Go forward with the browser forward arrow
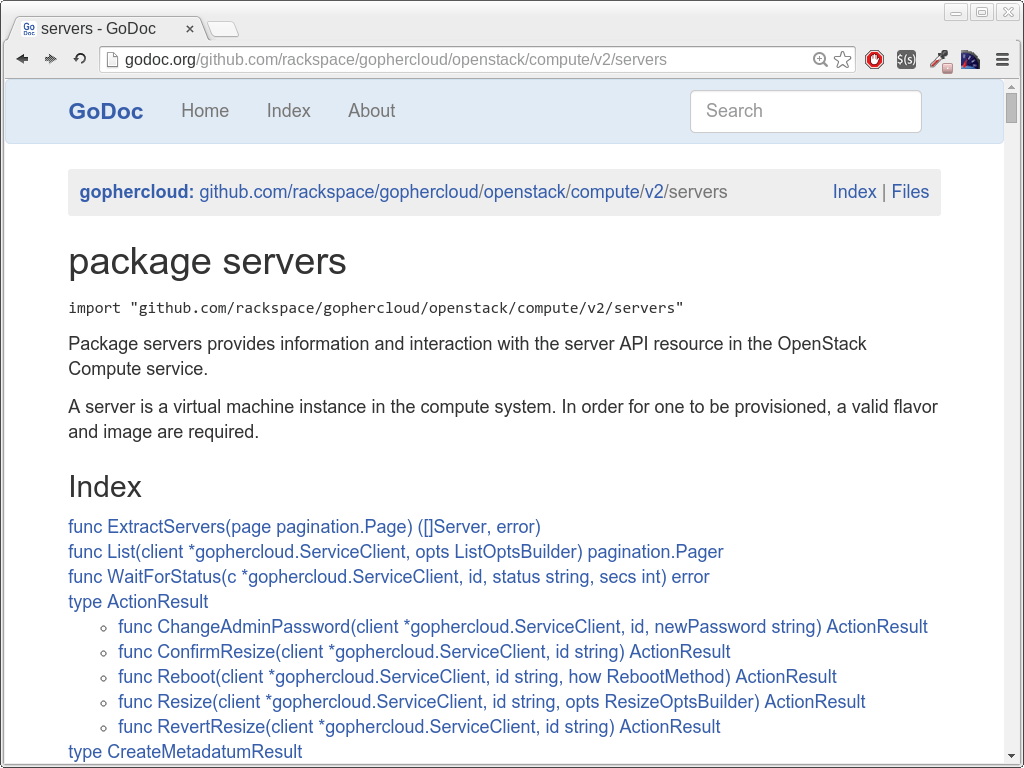 (50, 59)
